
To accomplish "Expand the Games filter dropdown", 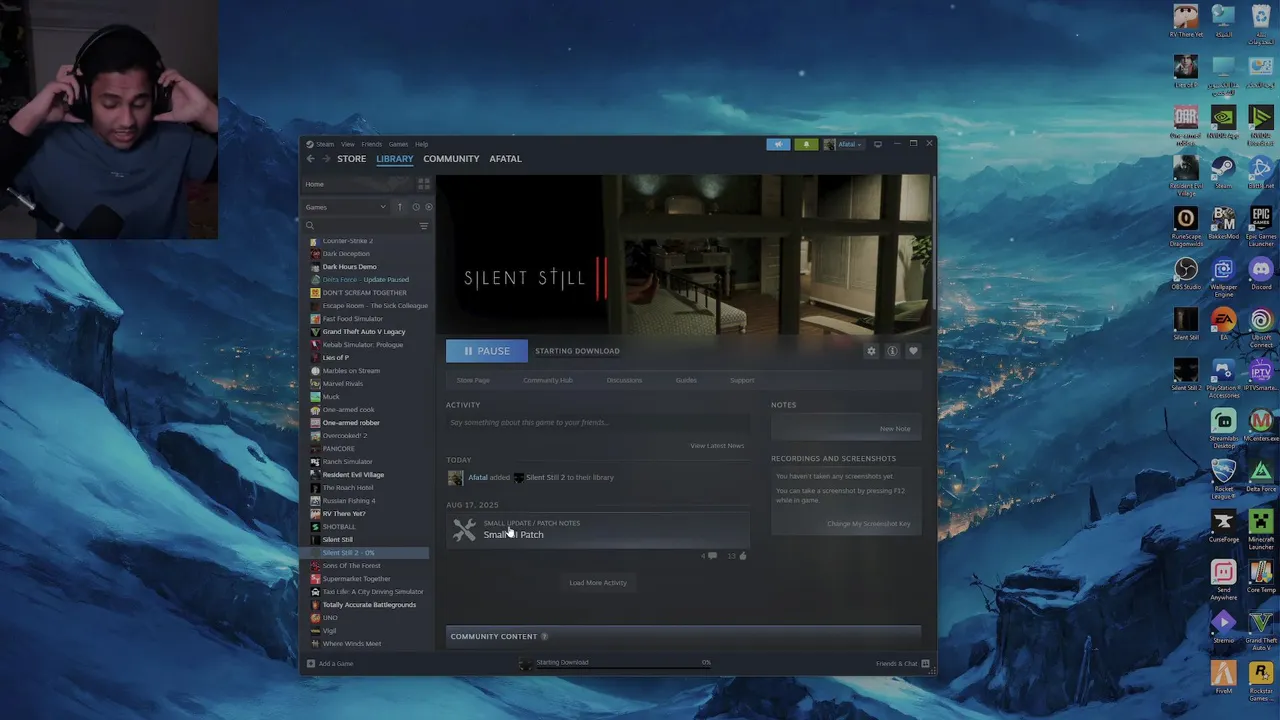I will [x=346, y=207].
